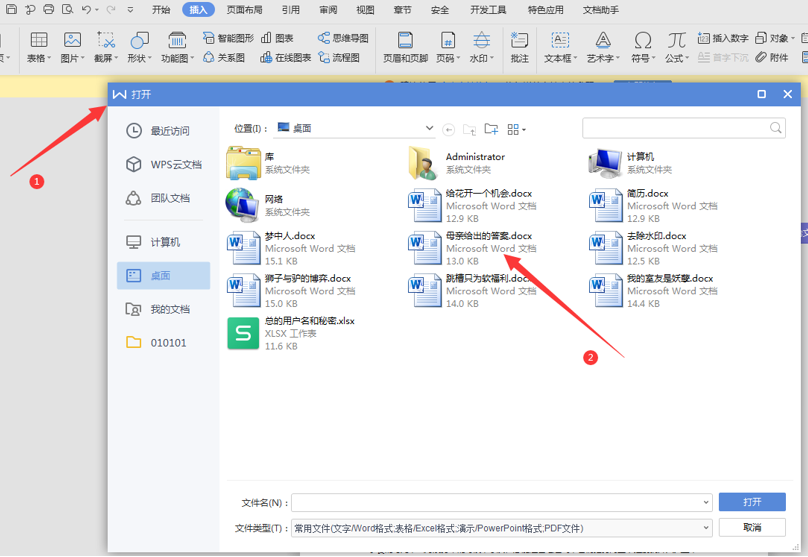Select file 狮子与驴的博弈.docx

(x=291, y=291)
